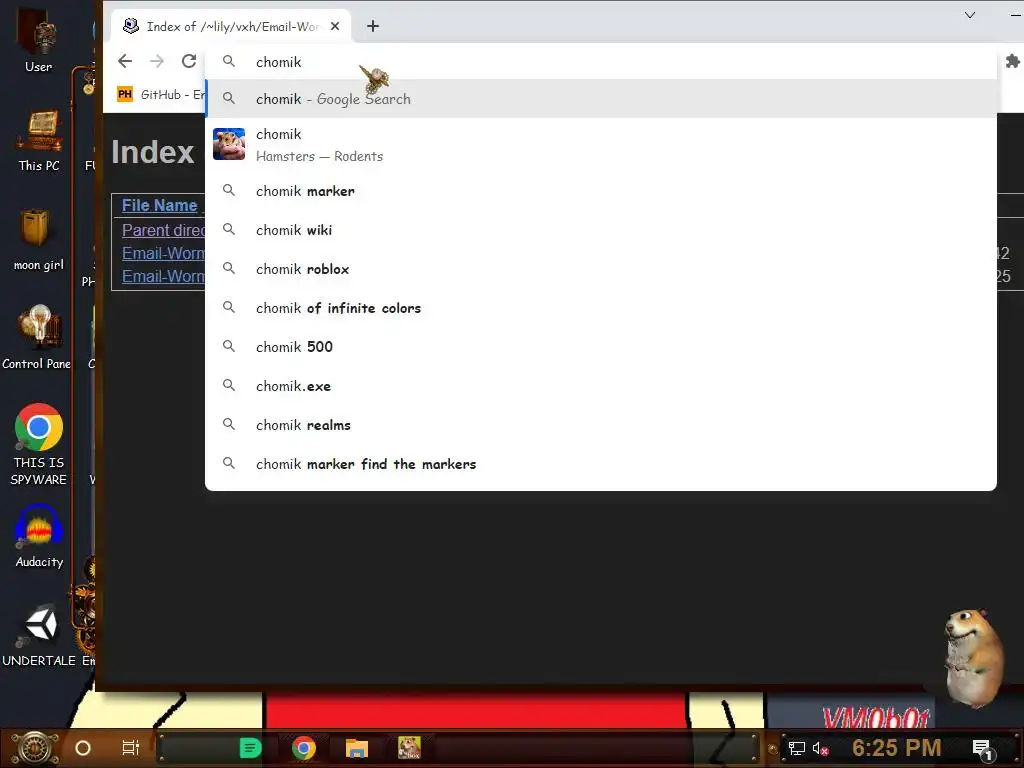Pick the chomik roblox suggestion
1024x768 pixels.
tap(601, 269)
